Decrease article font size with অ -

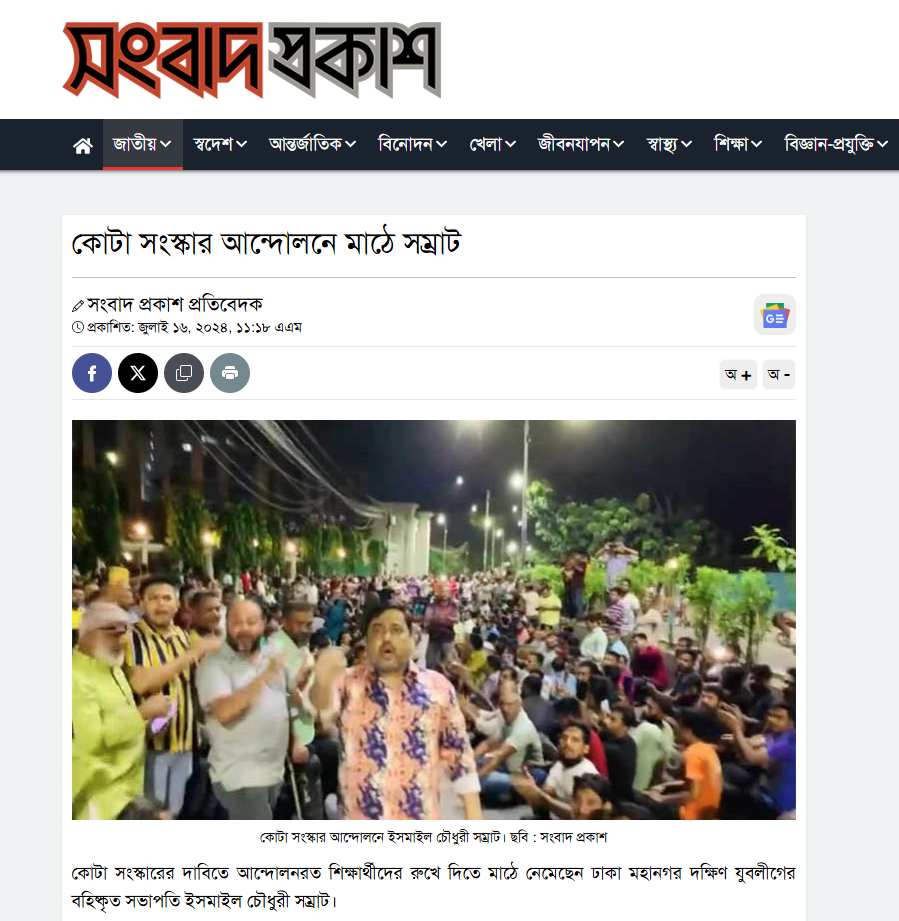[779, 374]
